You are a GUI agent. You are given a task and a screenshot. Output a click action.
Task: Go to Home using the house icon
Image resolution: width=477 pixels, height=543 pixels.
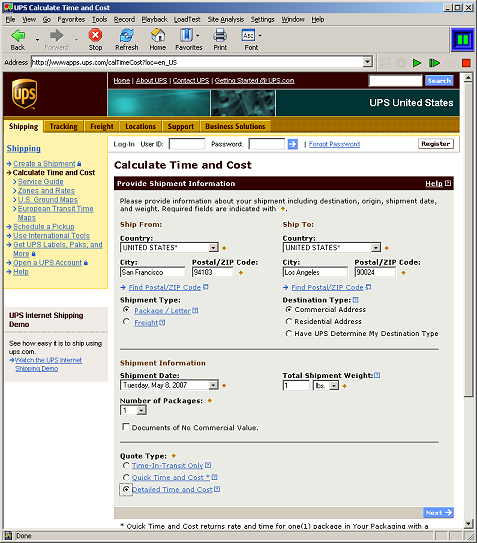click(158, 35)
